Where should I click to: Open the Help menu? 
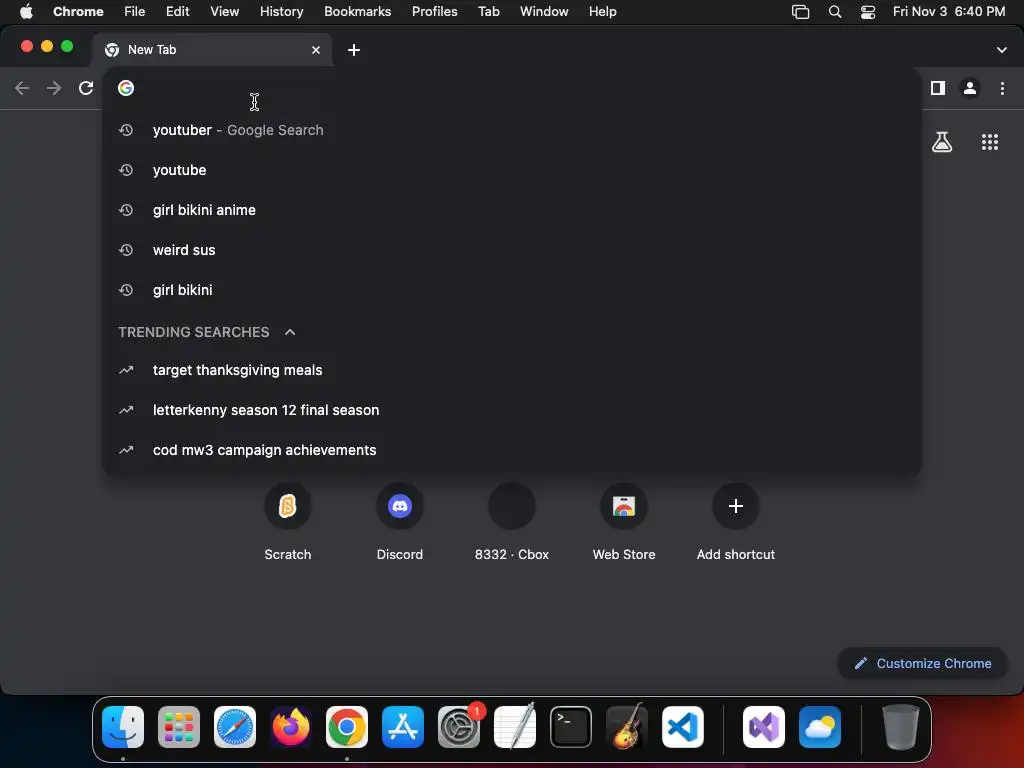[x=602, y=12]
